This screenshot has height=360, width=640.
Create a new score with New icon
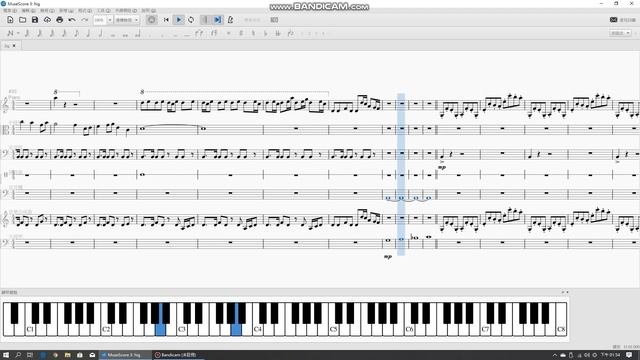pyautogui.click(x=10, y=20)
